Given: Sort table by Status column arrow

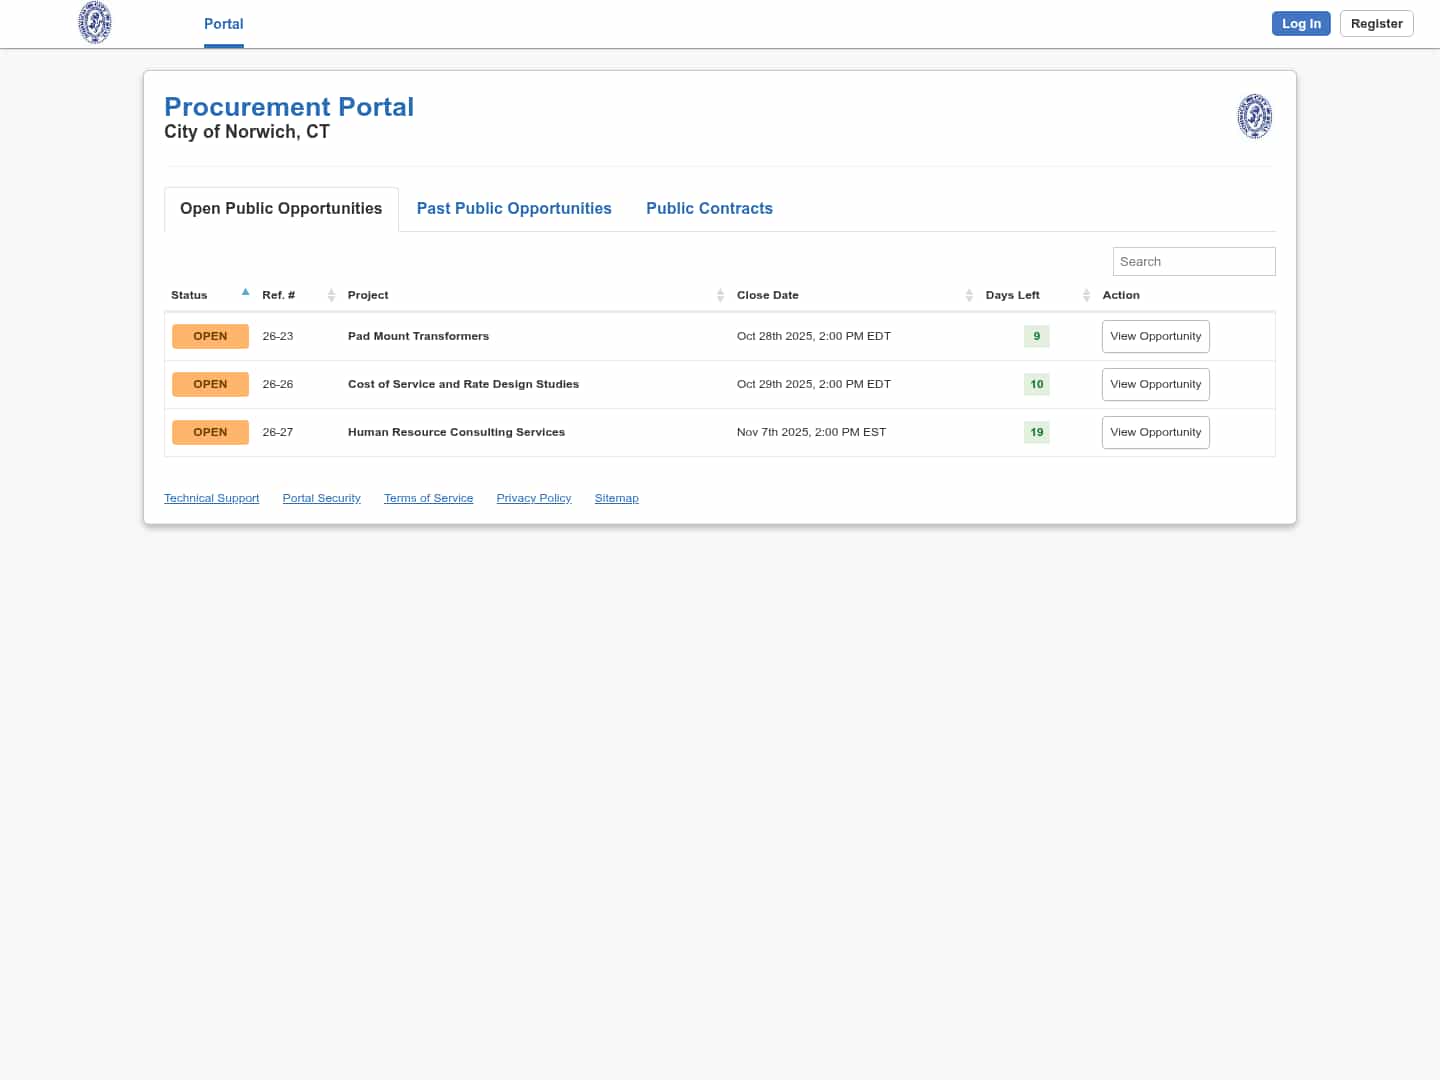Looking at the screenshot, I should 245,293.
